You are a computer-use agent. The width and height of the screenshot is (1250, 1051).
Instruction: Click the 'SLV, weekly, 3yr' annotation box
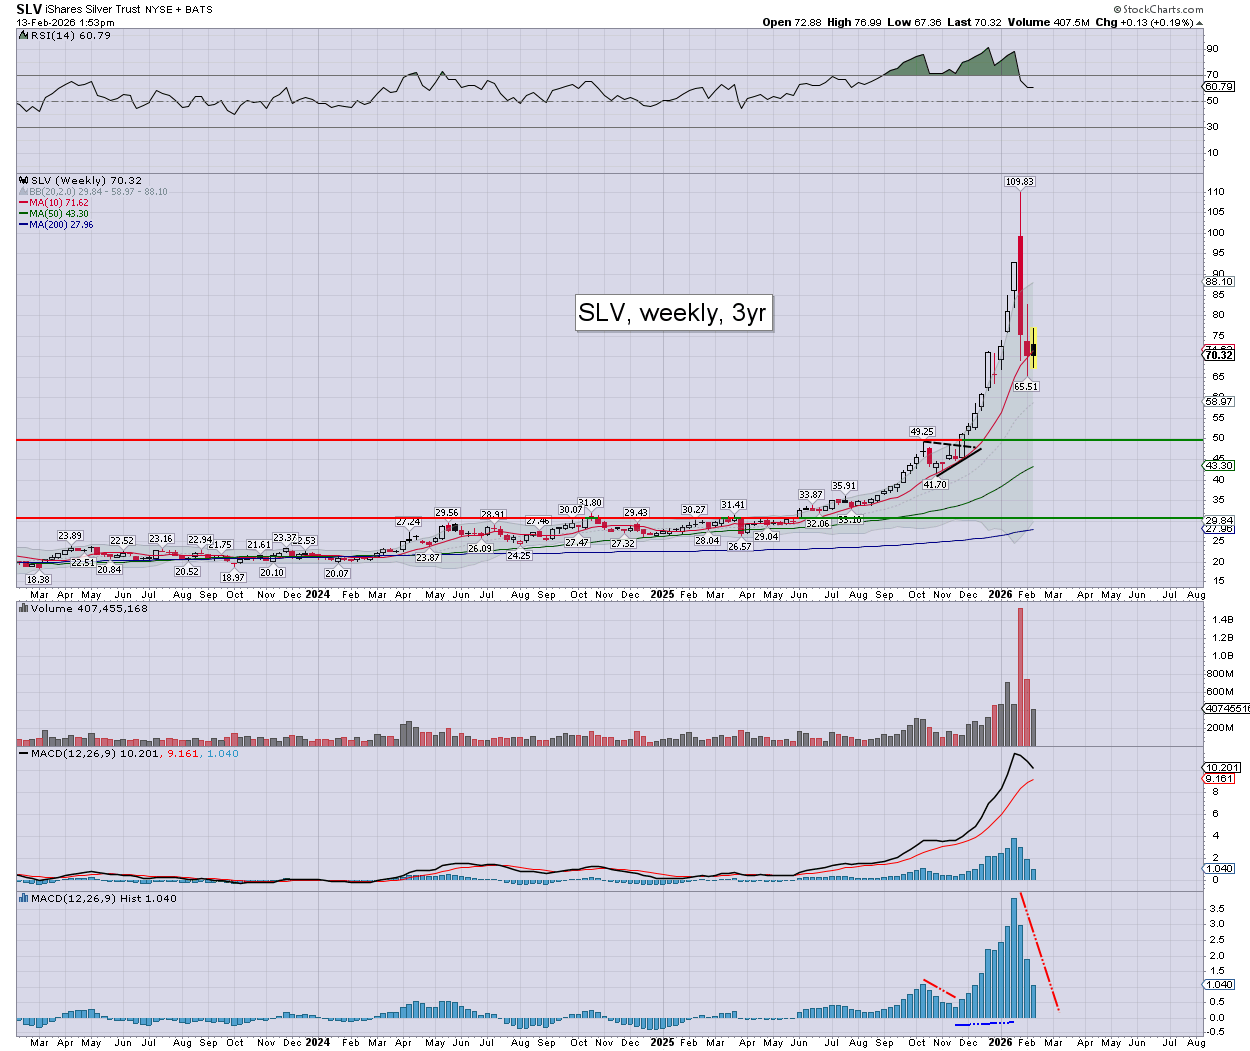[x=672, y=313]
